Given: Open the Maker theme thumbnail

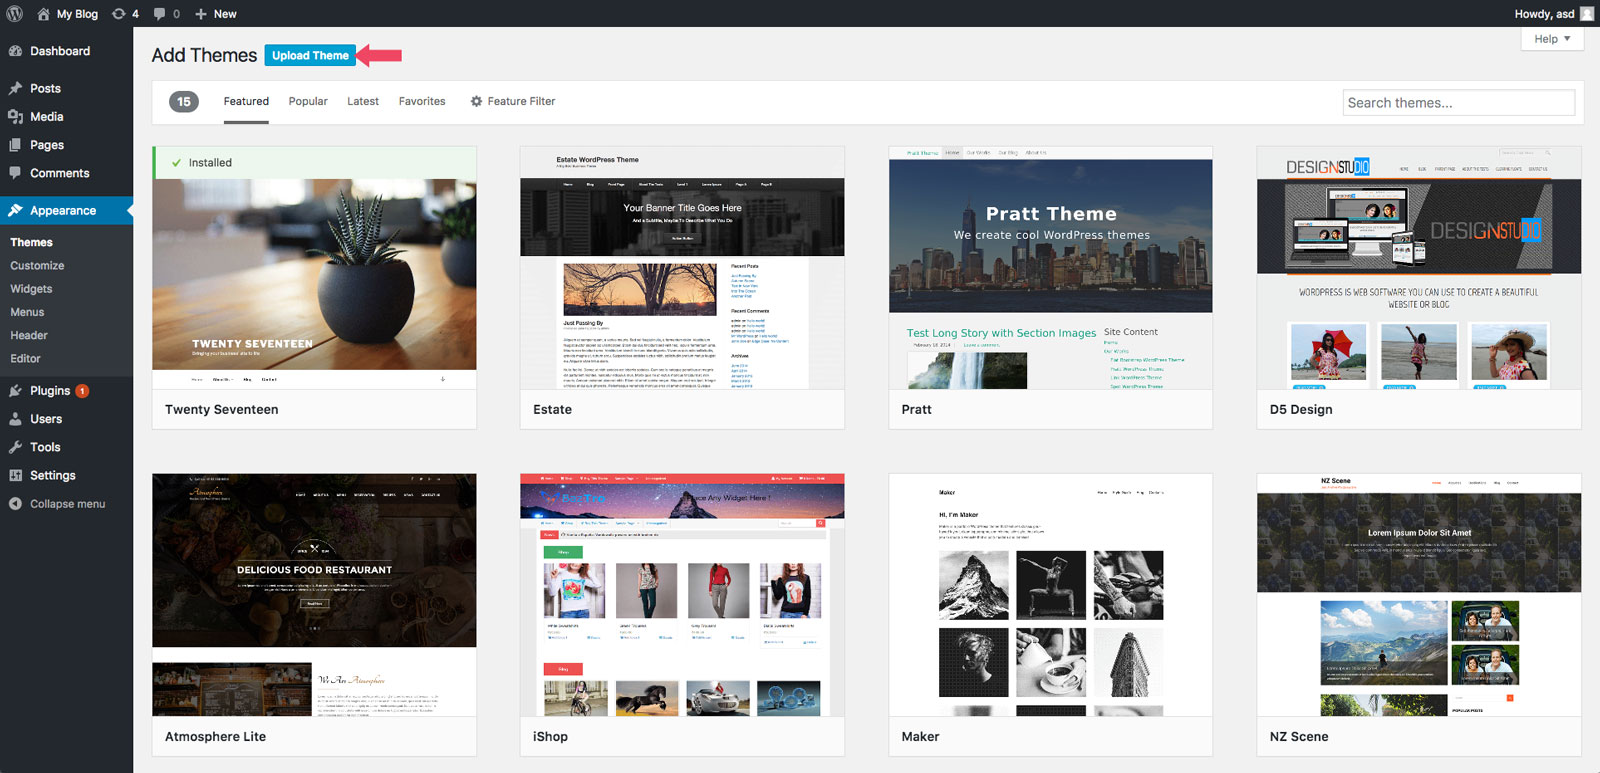Looking at the screenshot, I should (x=1050, y=595).
